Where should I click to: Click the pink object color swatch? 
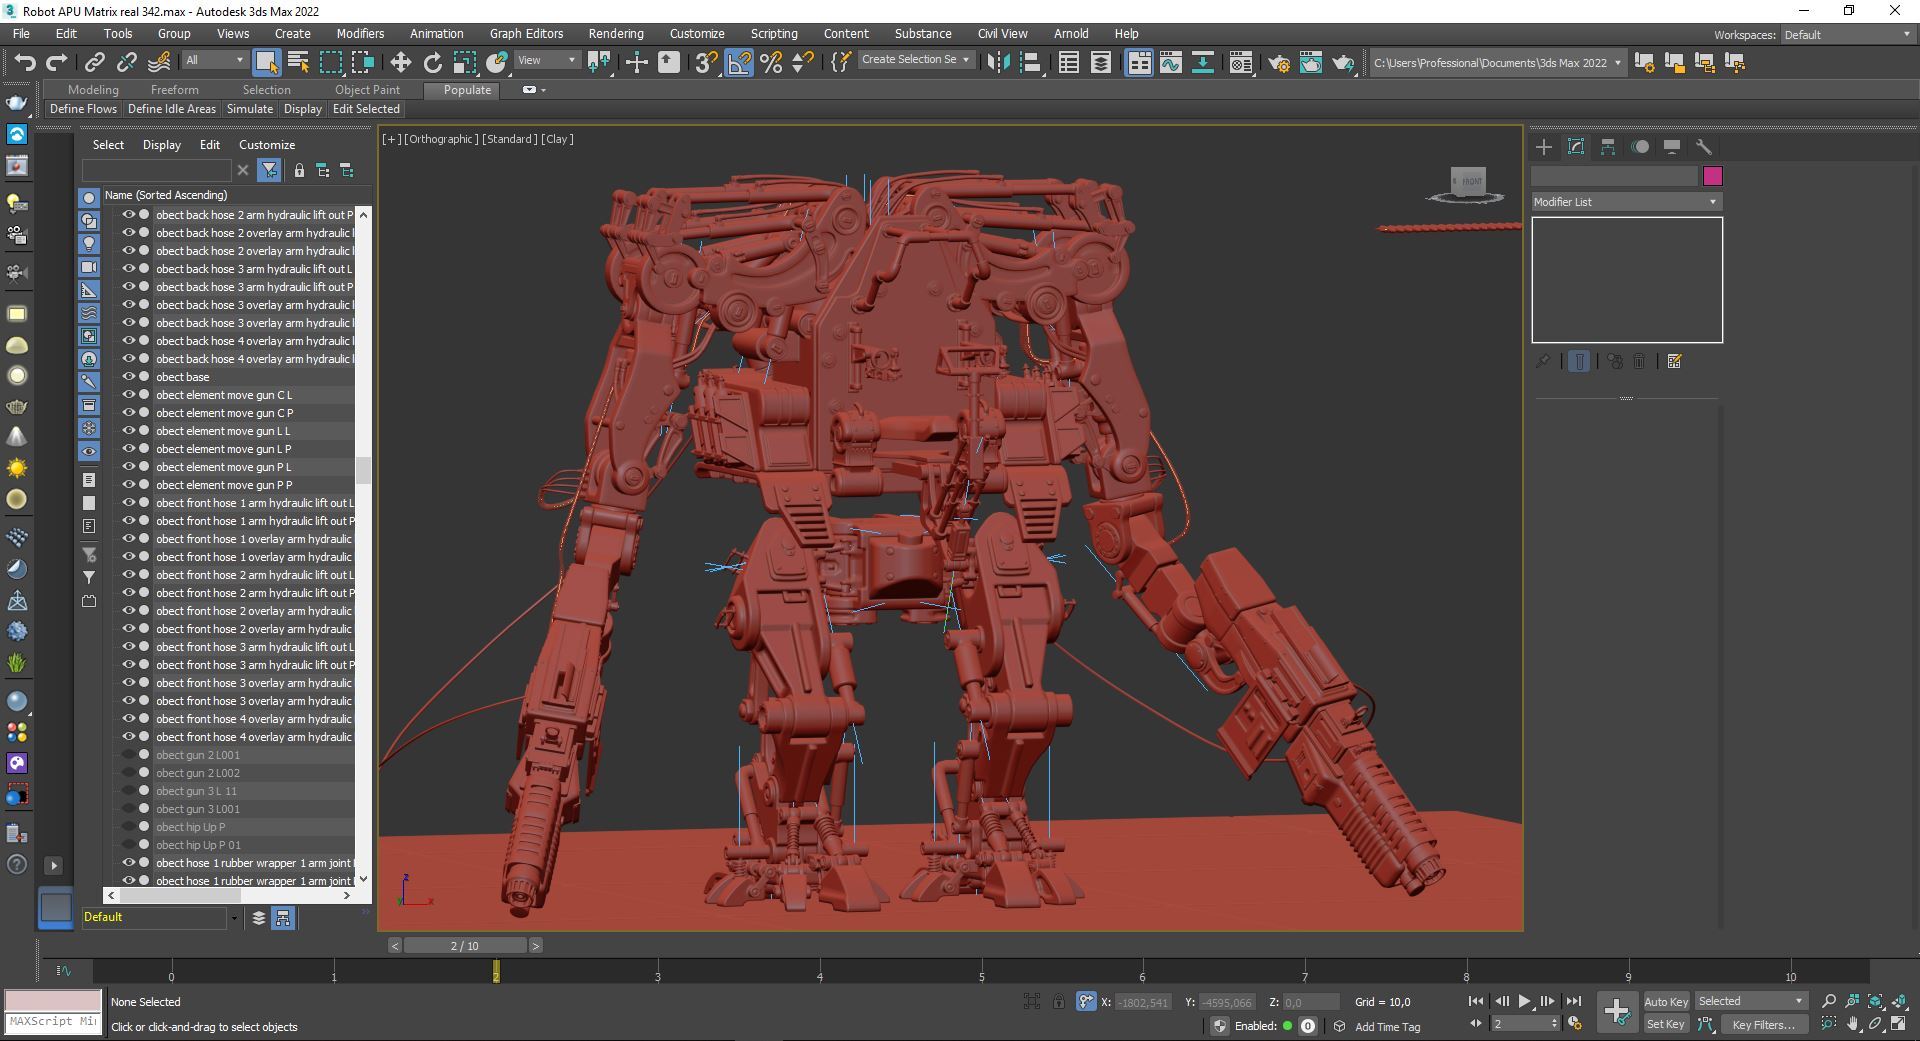pyautogui.click(x=1712, y=177)
